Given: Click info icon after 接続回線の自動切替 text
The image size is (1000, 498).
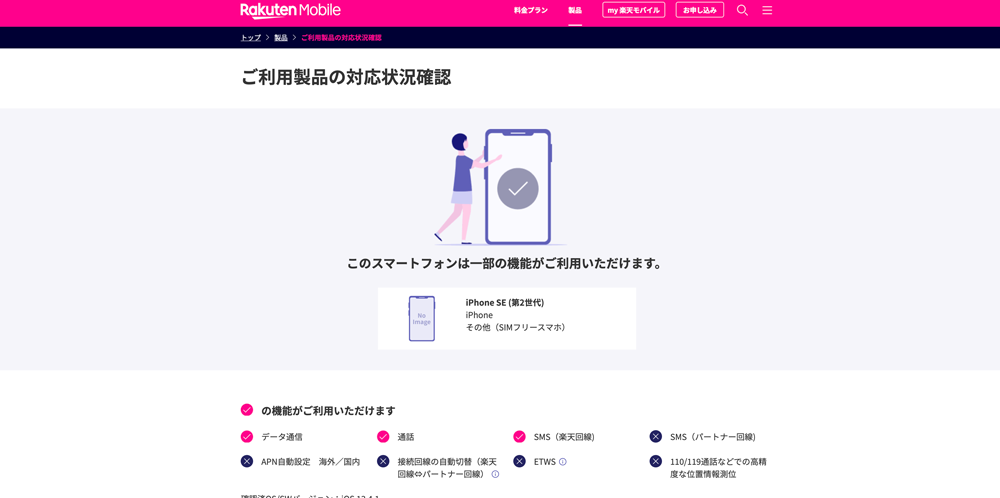Looking at the screenshot, I should [x=495, y=474].
